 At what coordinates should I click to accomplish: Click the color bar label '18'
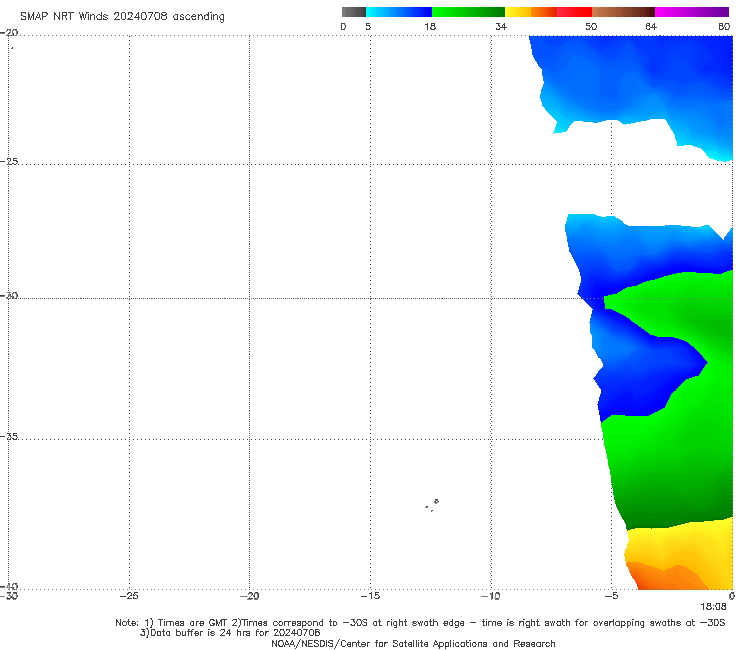[x=430, y=26]
